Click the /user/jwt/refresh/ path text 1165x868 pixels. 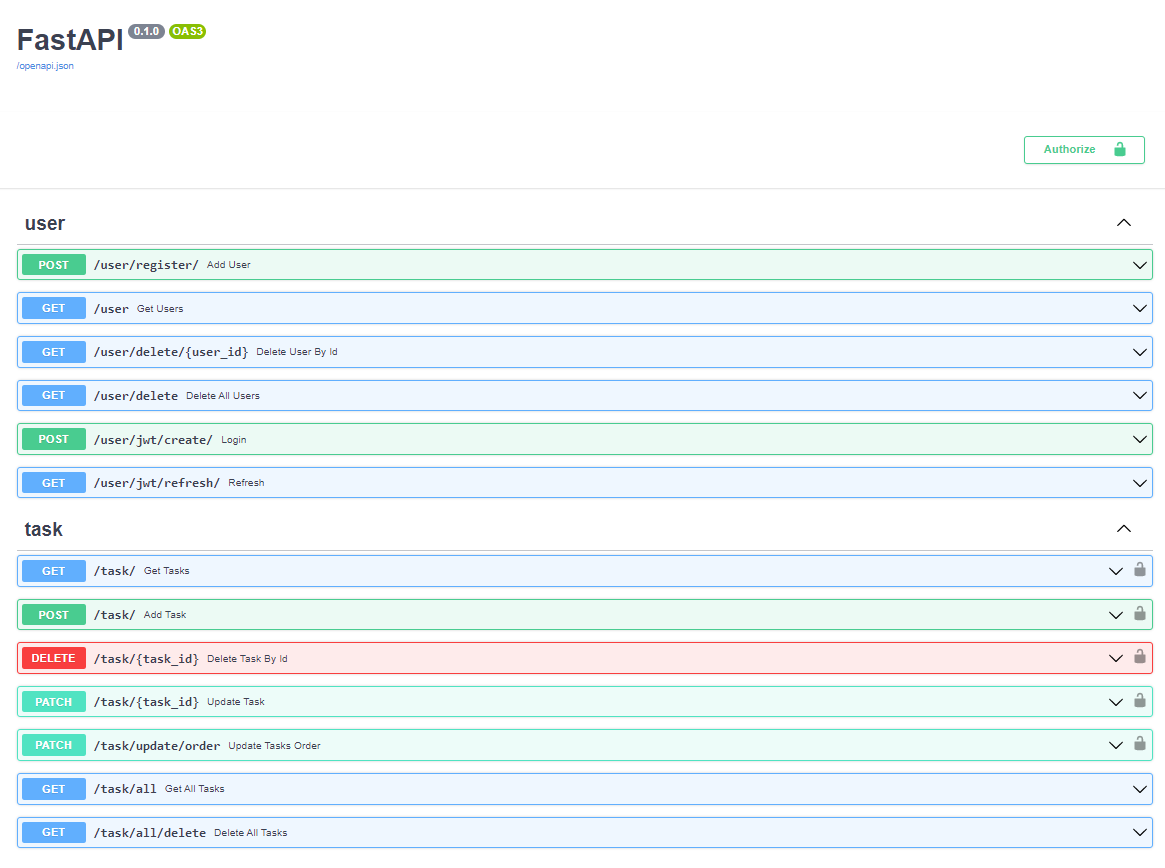click(x=157, y=483)
